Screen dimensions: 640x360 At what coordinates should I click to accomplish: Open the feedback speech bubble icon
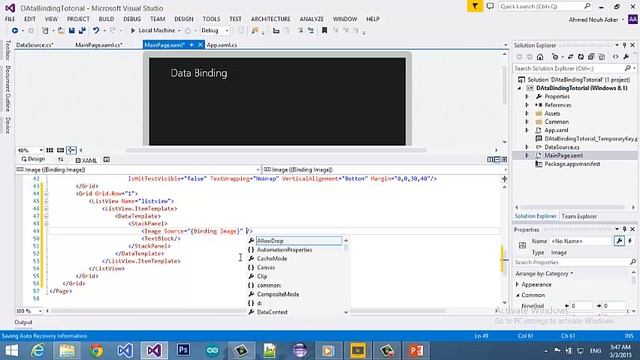coord(490,6)
